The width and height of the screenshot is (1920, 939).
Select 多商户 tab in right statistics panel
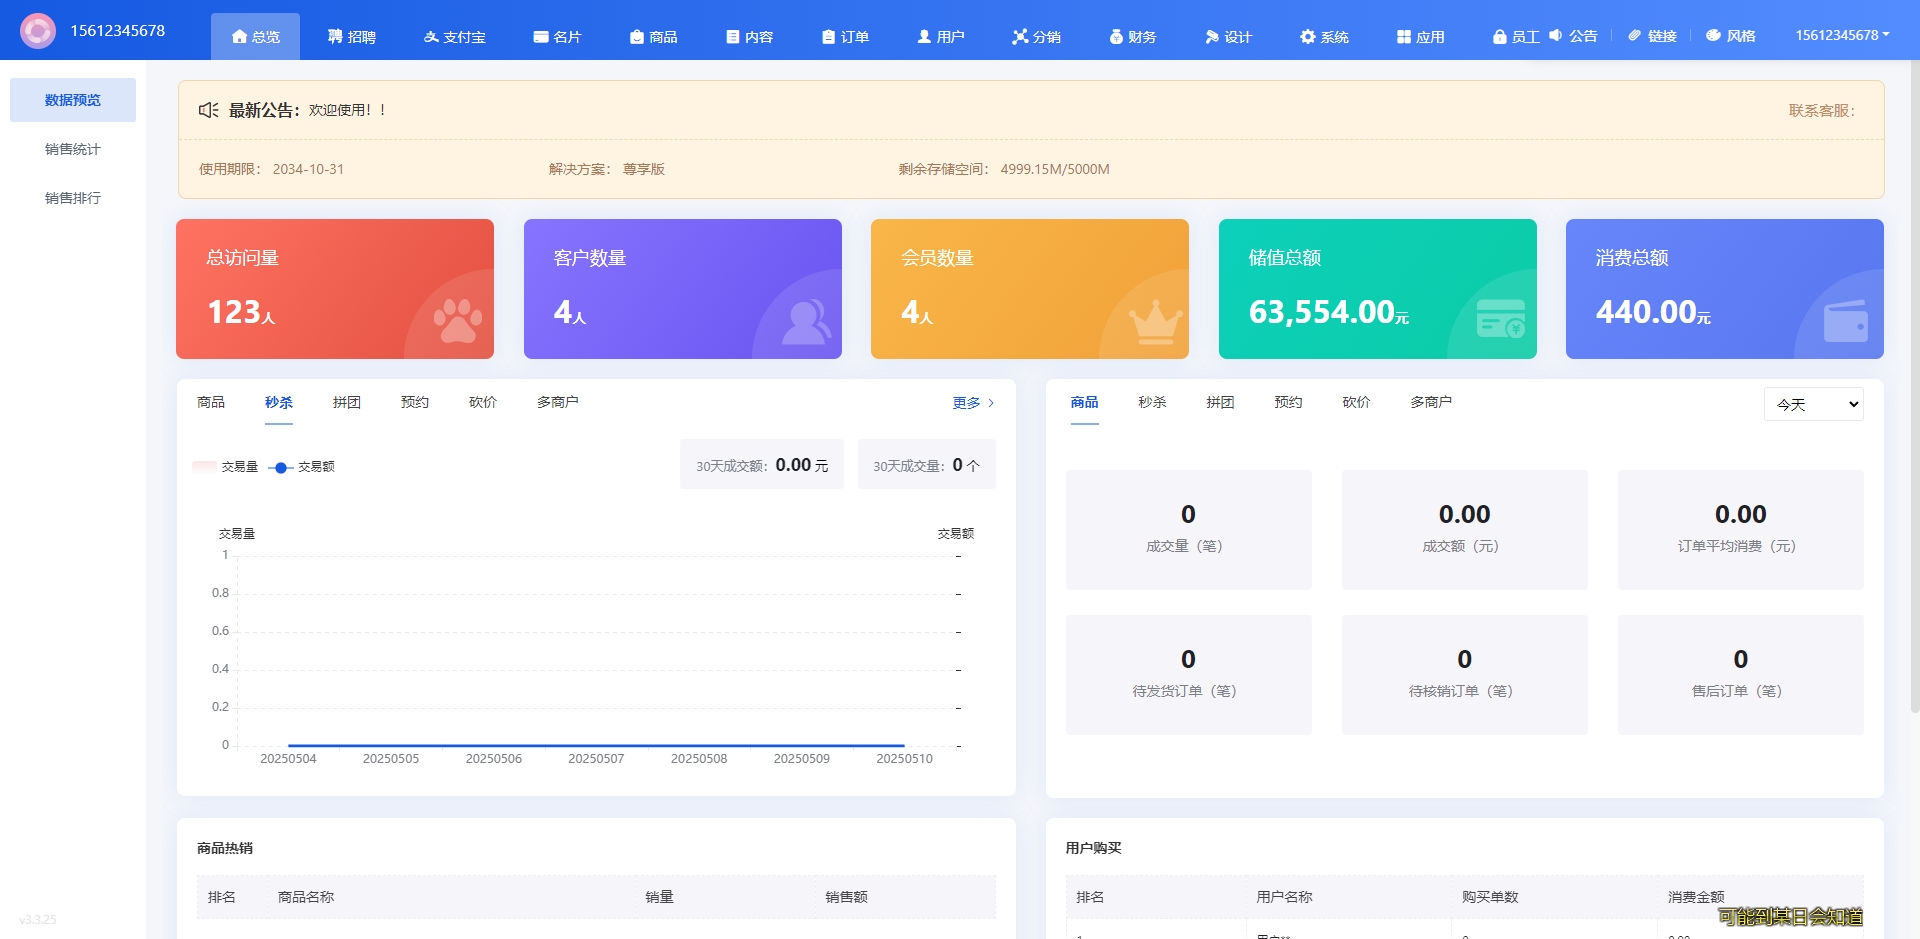coord(1430,402)
